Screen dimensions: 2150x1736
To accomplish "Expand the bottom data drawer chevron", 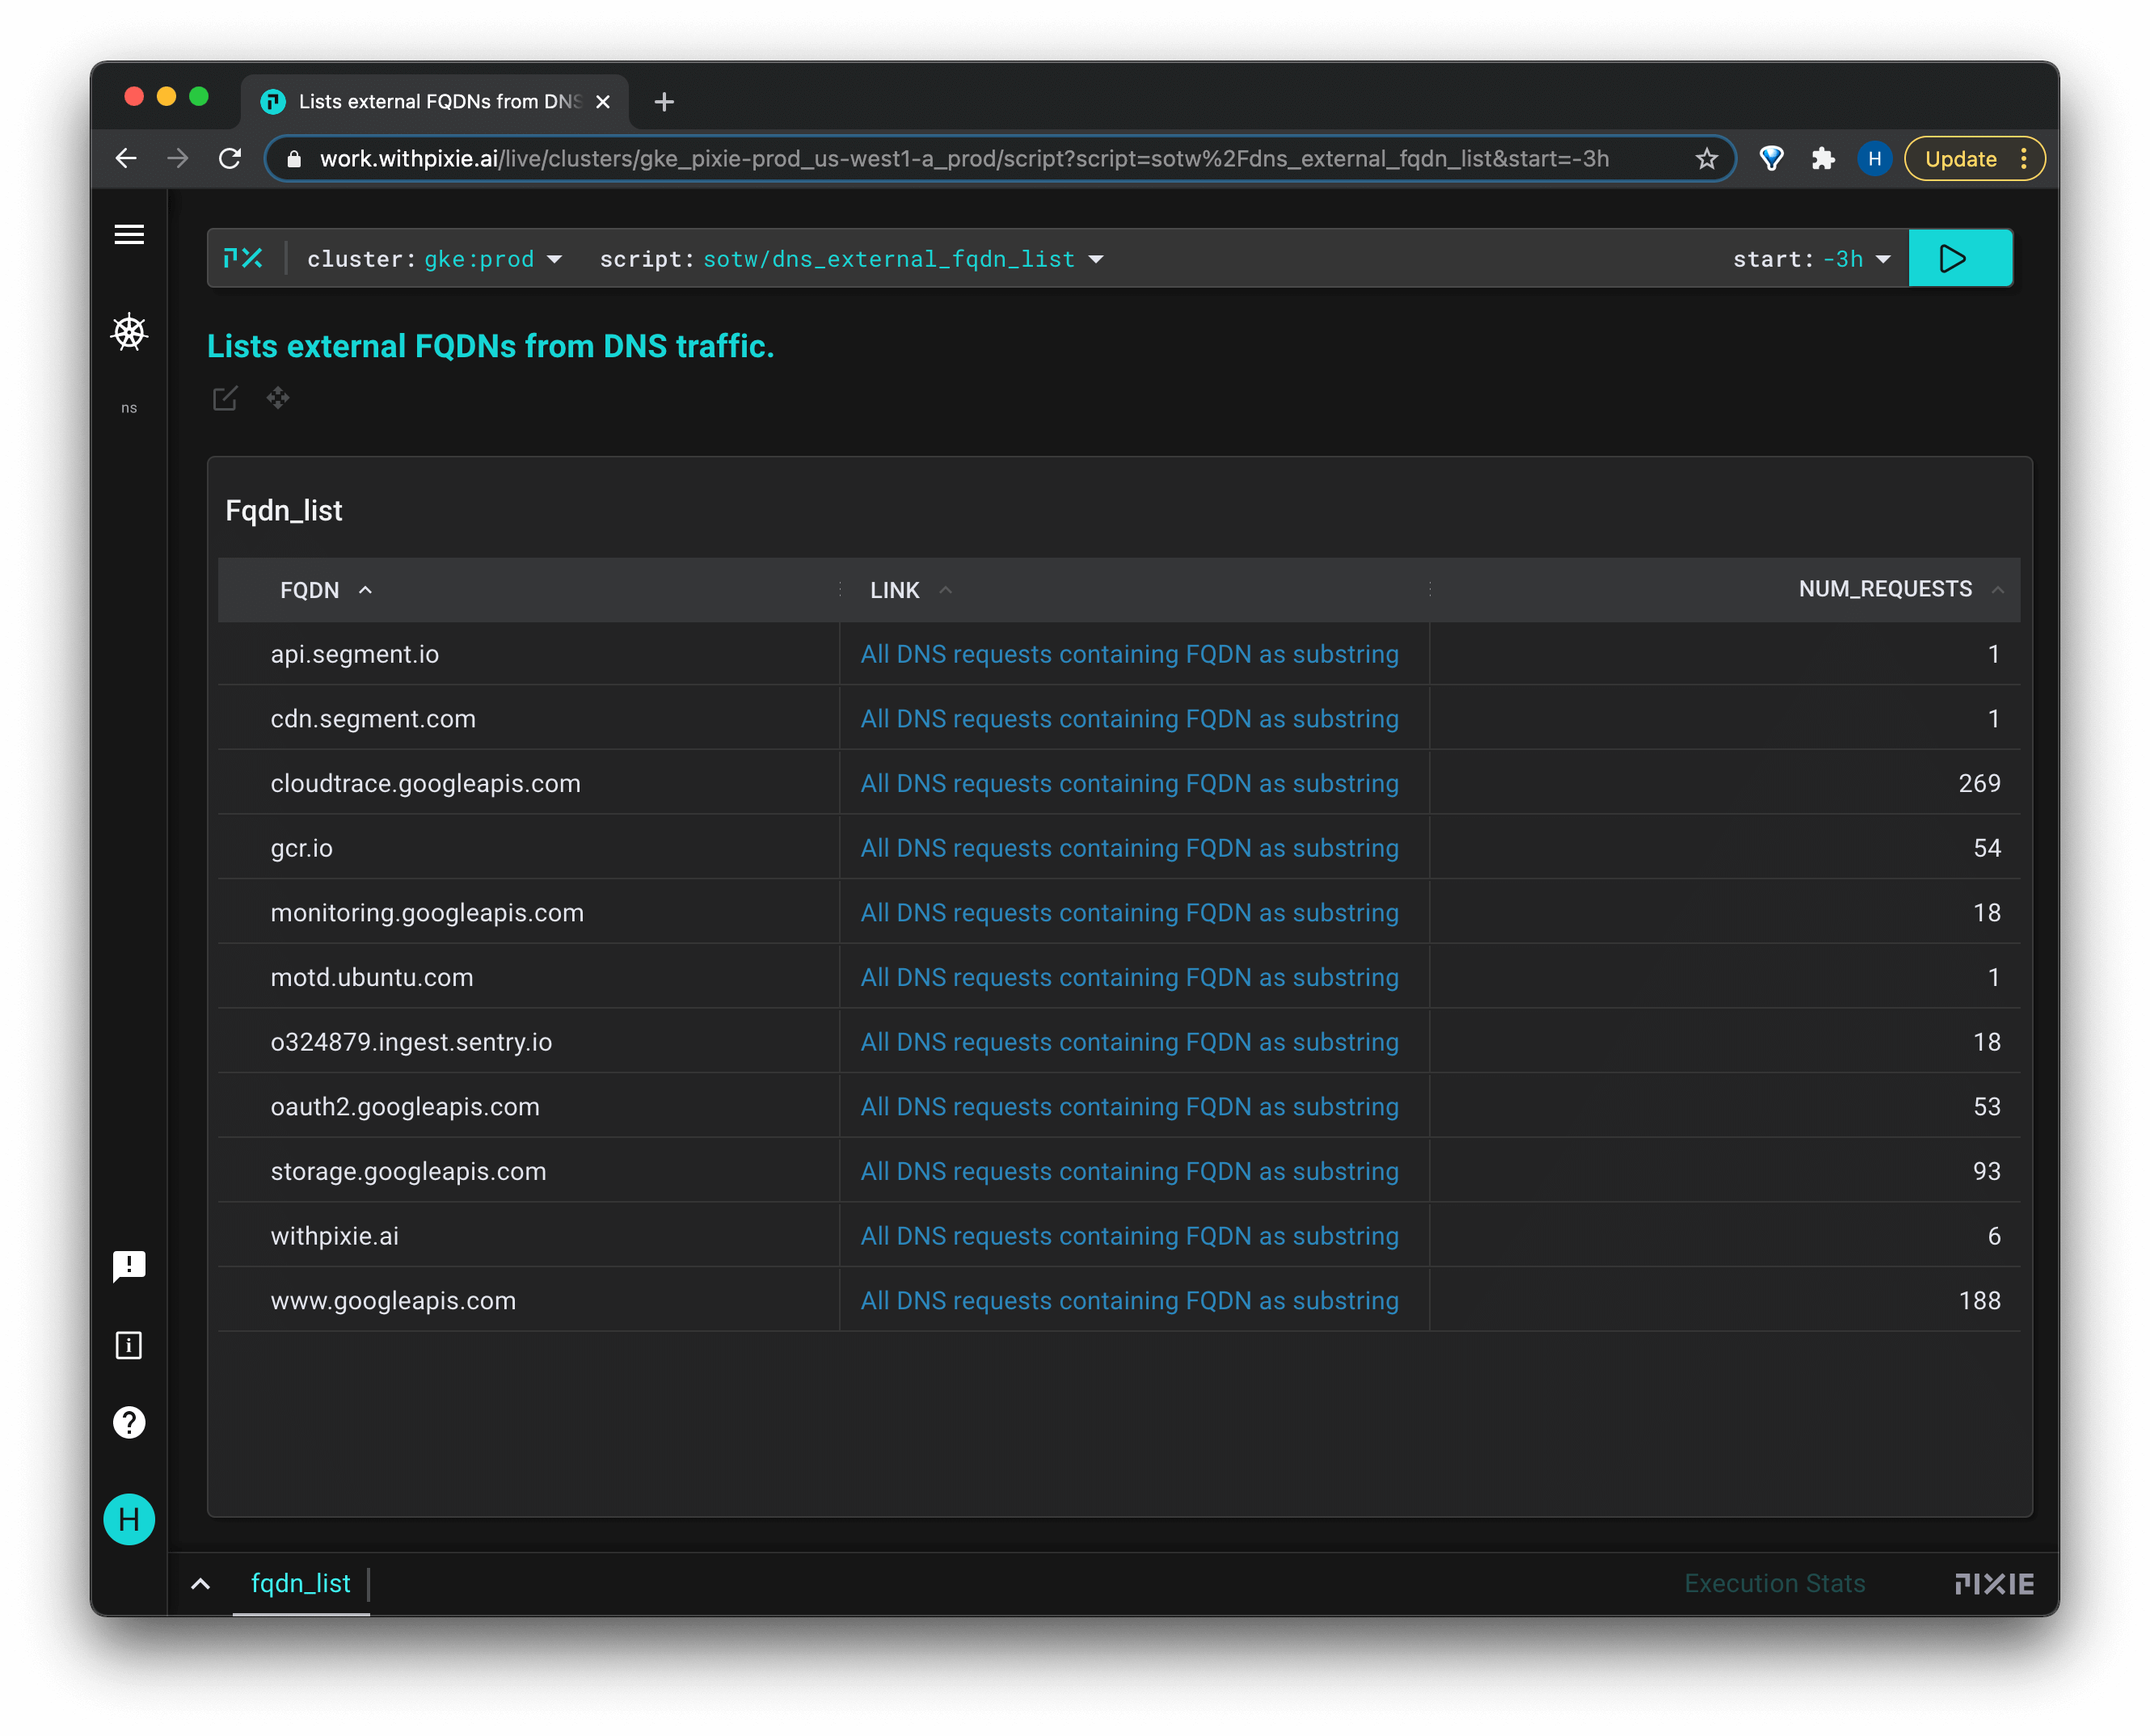I will [x=200, y=1584].
